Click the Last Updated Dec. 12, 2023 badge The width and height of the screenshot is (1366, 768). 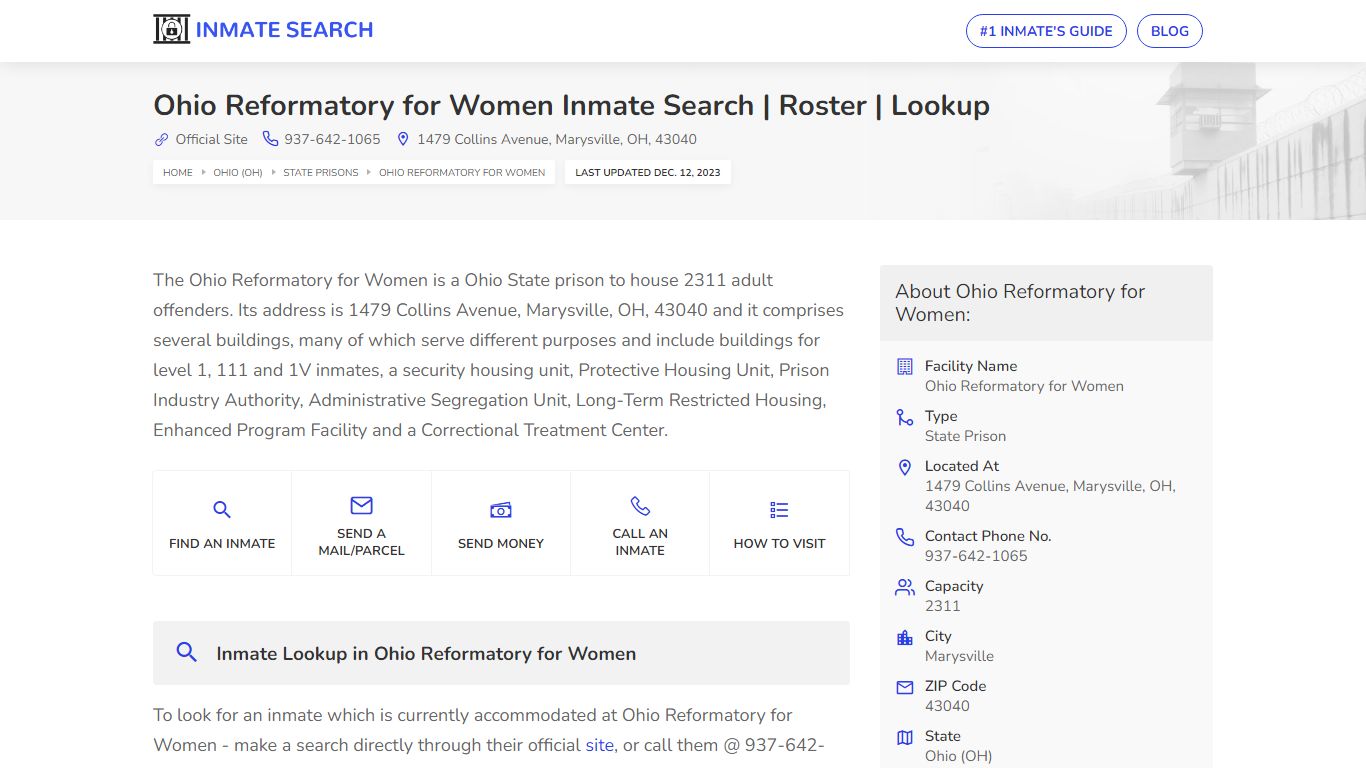648,172
